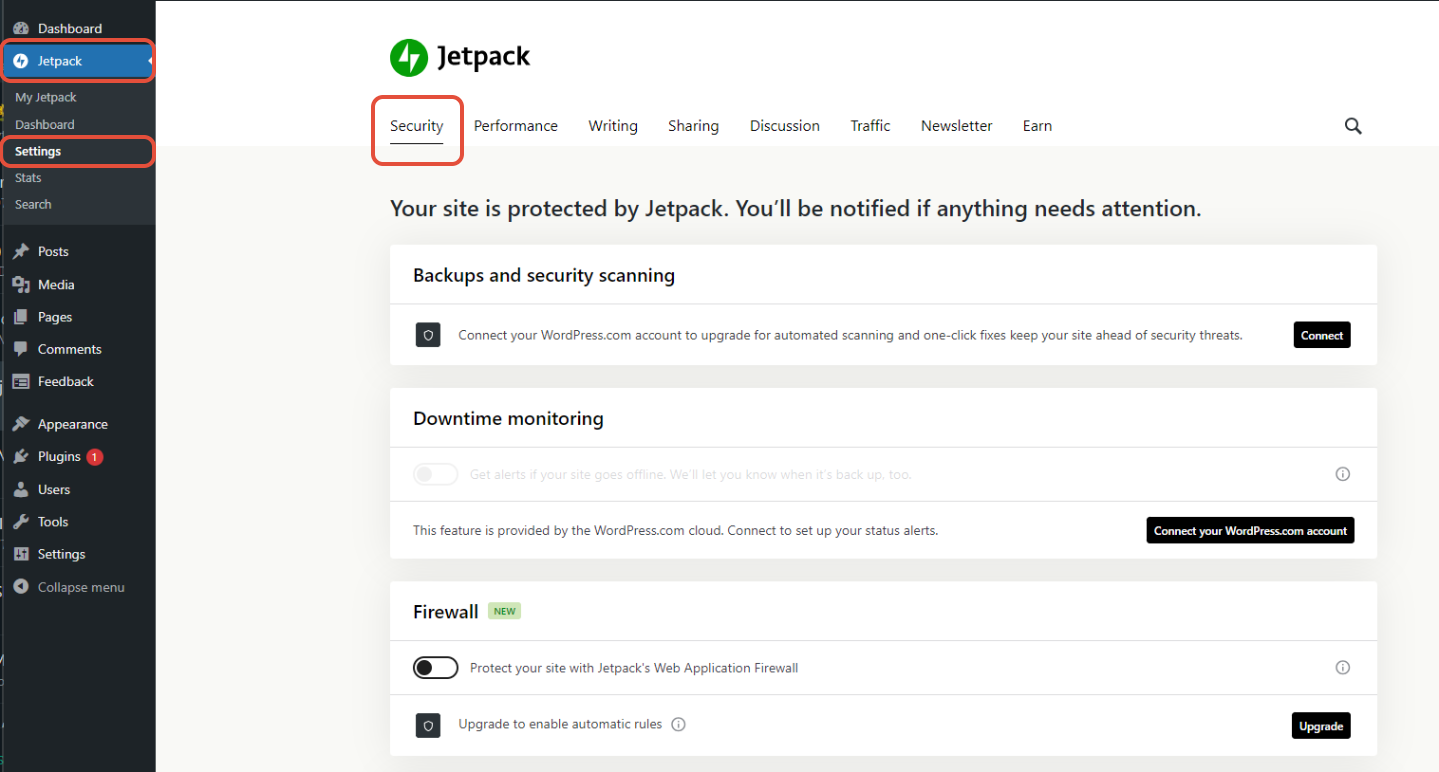Image resolution: width=1439 pixels, height=772 pixels.
Task: Click the Dashboard gauge icon in sidebar
Action: (x=21, y=28)
